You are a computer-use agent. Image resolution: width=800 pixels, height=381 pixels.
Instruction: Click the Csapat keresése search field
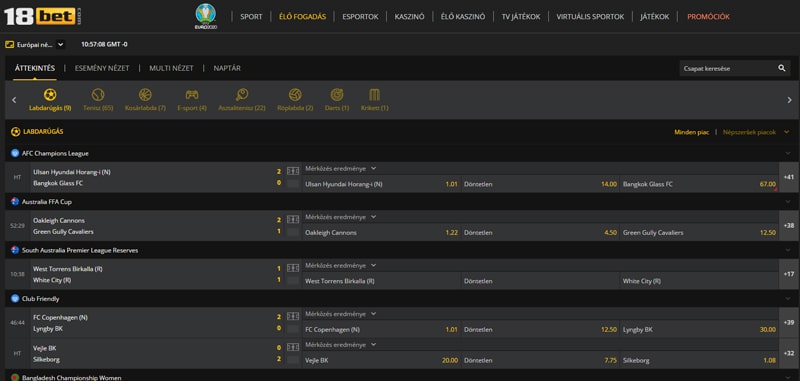tap(727, 68)
